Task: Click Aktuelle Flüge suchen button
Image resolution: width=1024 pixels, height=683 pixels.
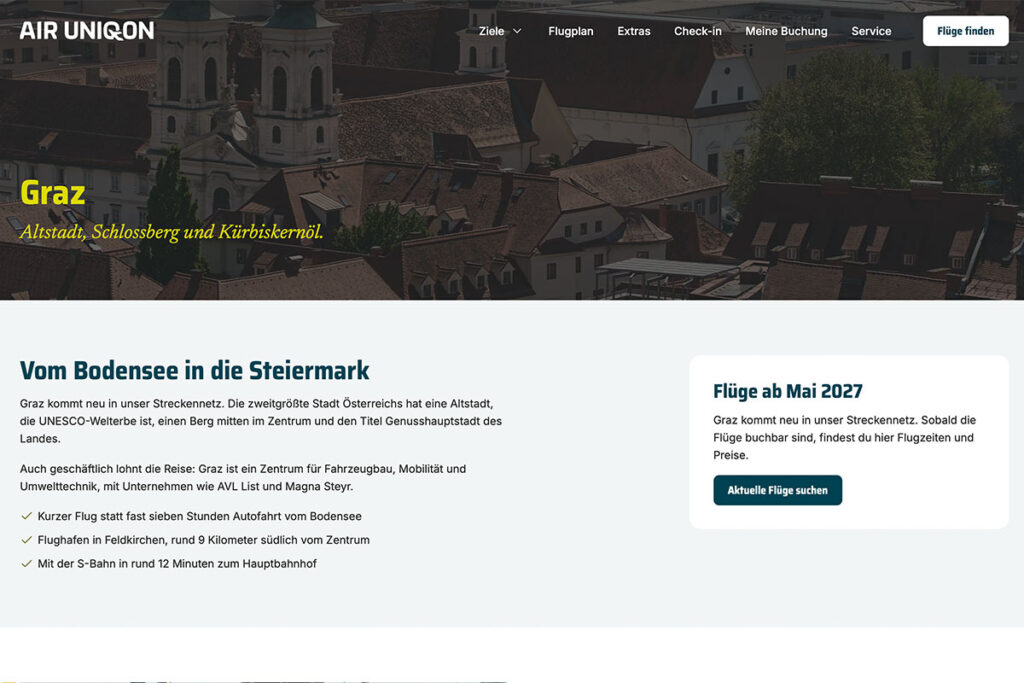Action: click(x=777, y=490)
